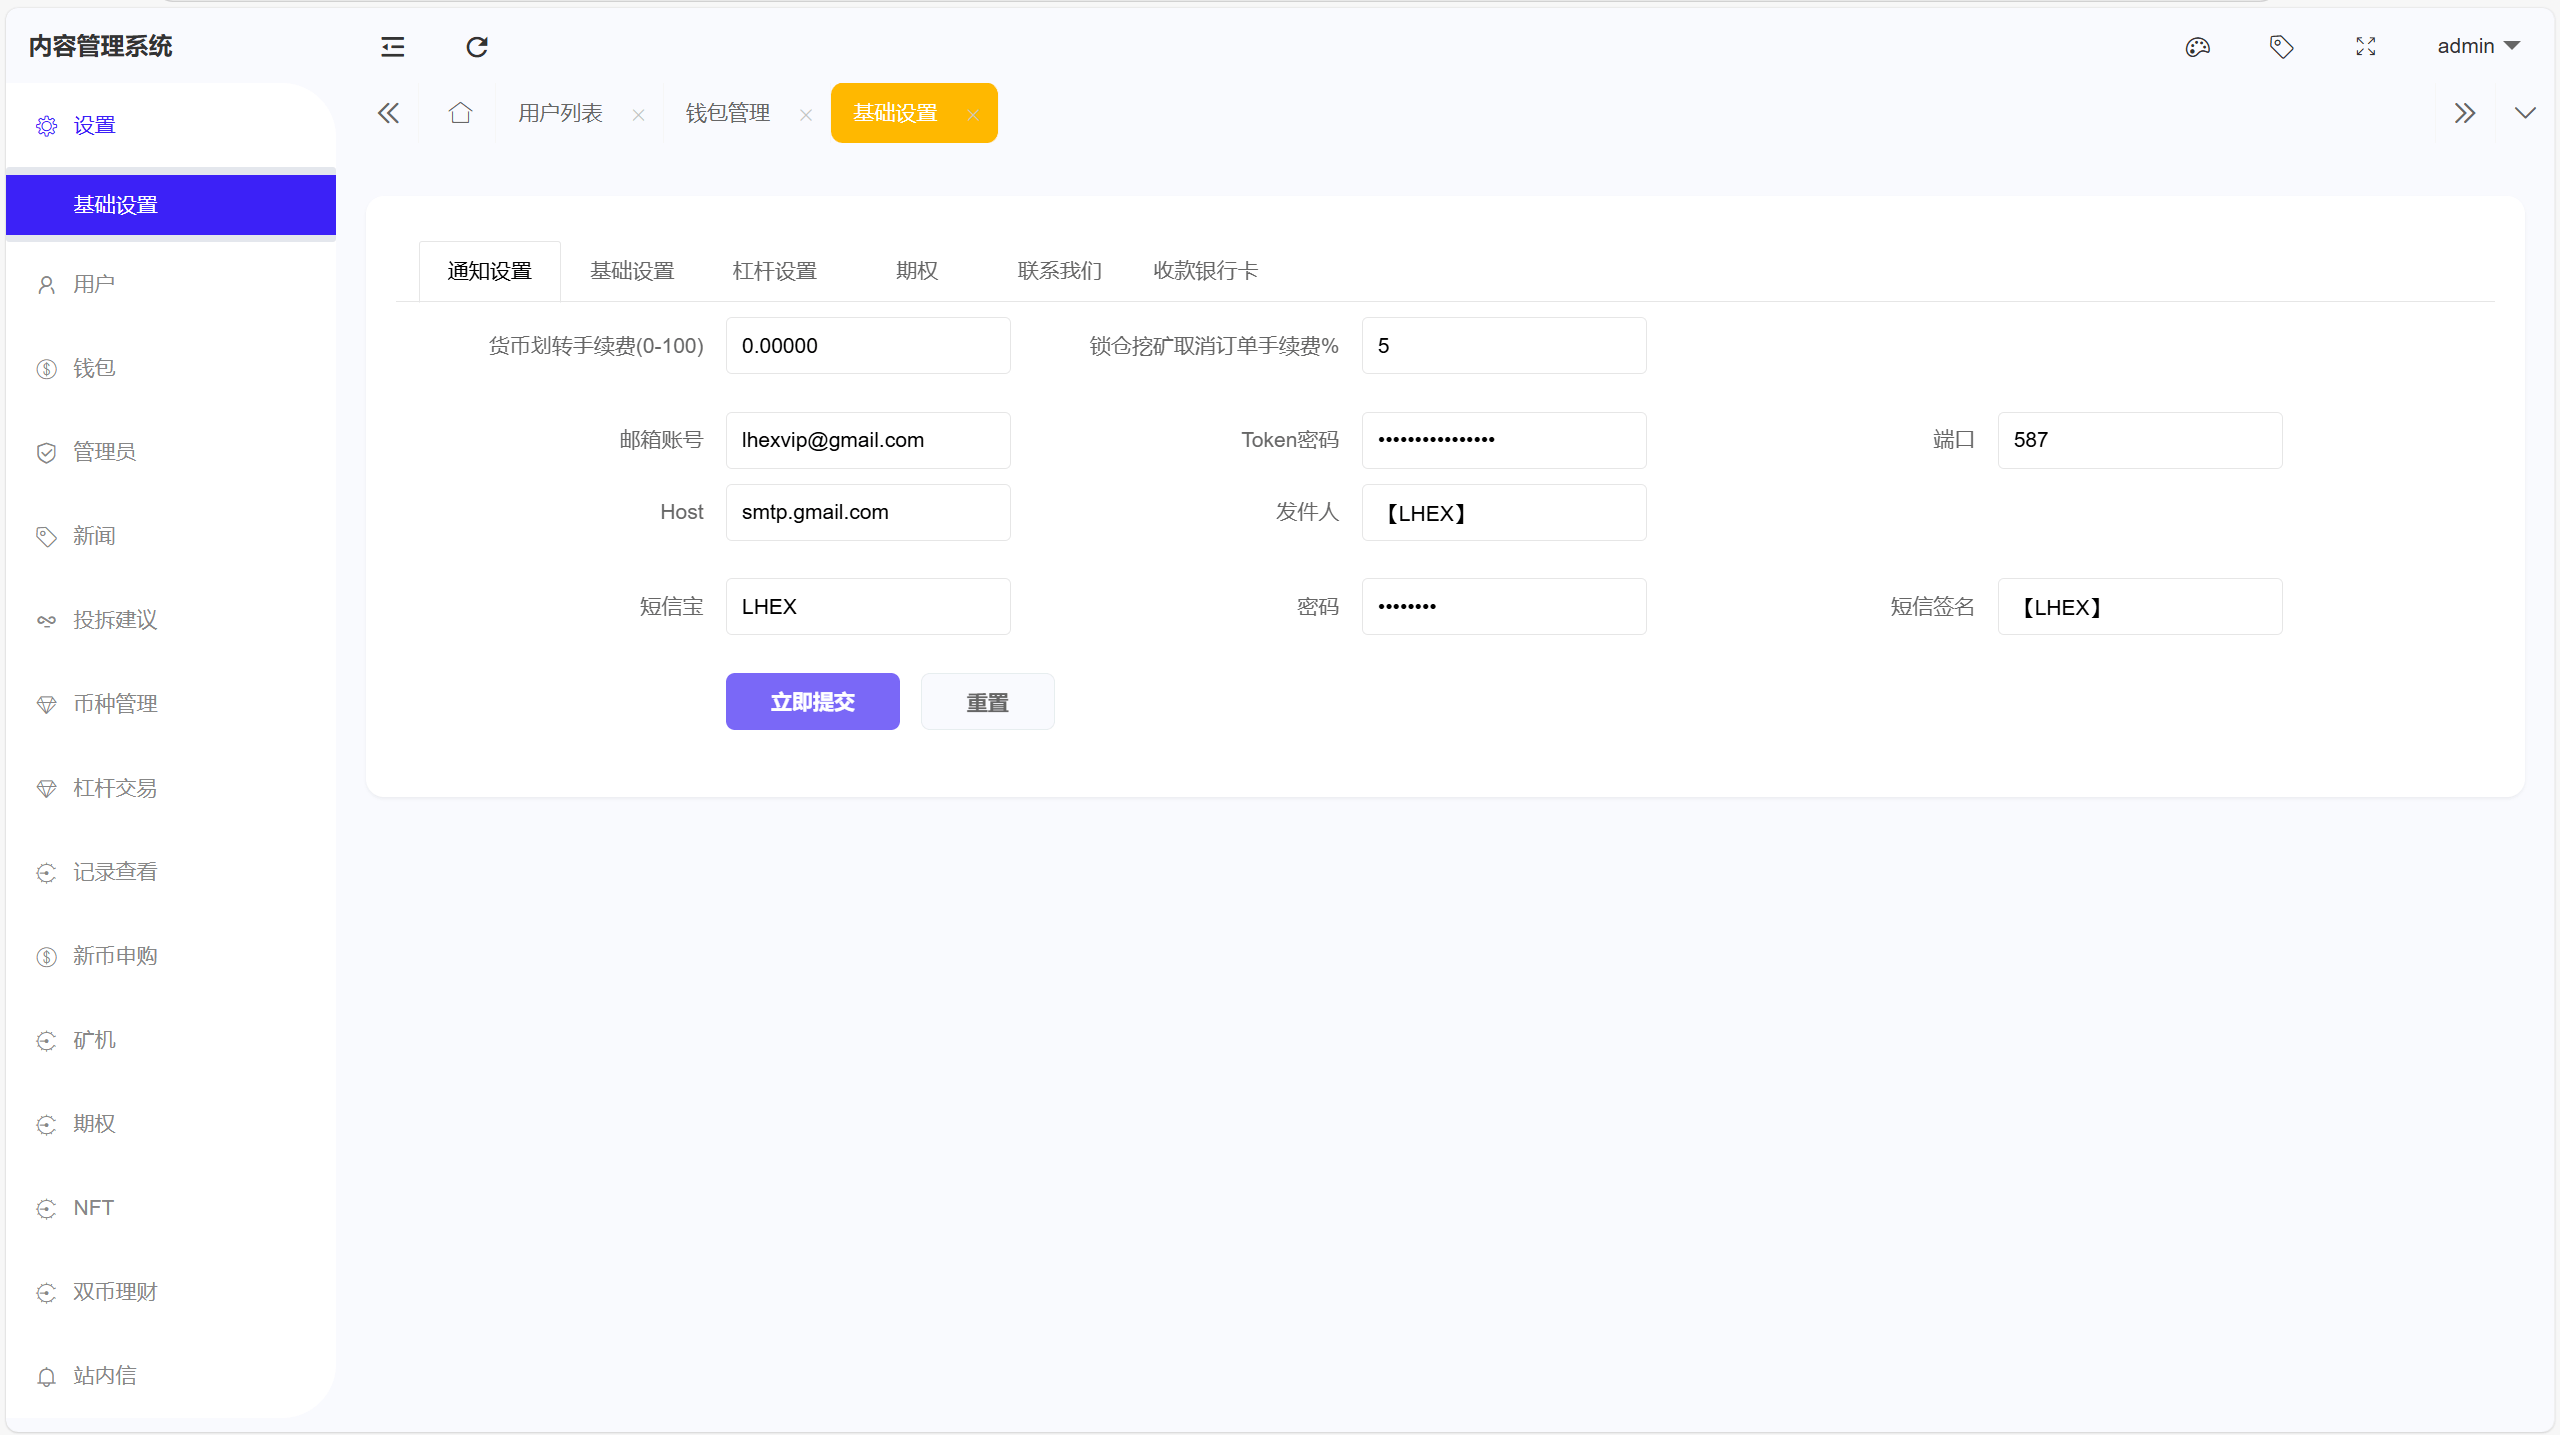Close the 钱包管理 tab
Image resolution: width=2560 pixels, height=1435 pixels.
pyautogui.click(x=805, y=115)
